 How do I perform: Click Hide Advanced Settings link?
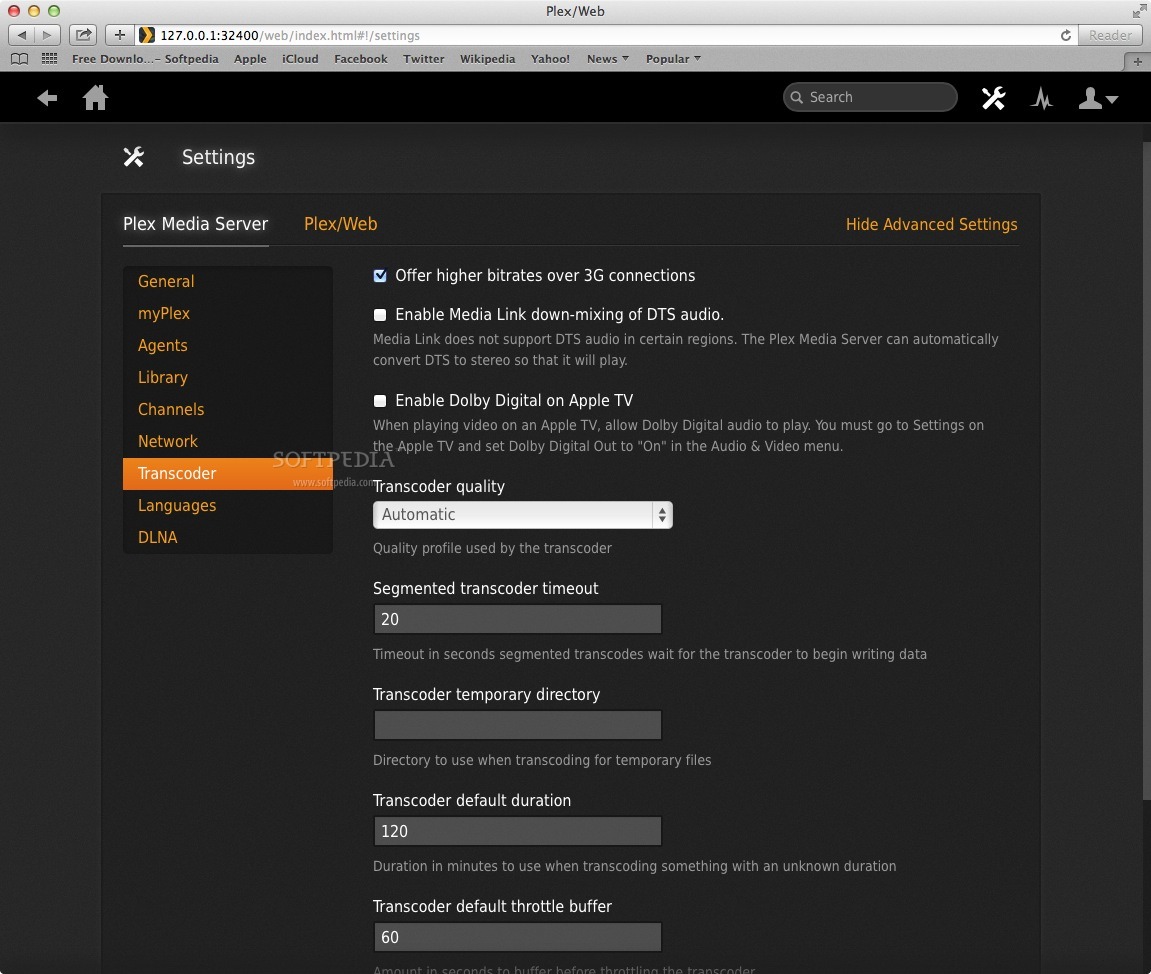pos(932,225)
